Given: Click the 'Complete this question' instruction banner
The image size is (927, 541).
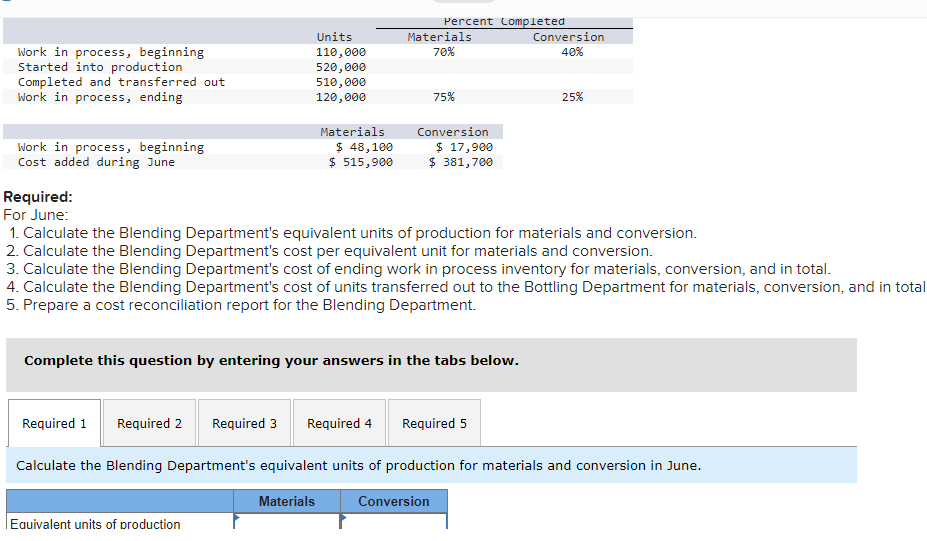Looking at the screenshot, I should pos(431,365).
